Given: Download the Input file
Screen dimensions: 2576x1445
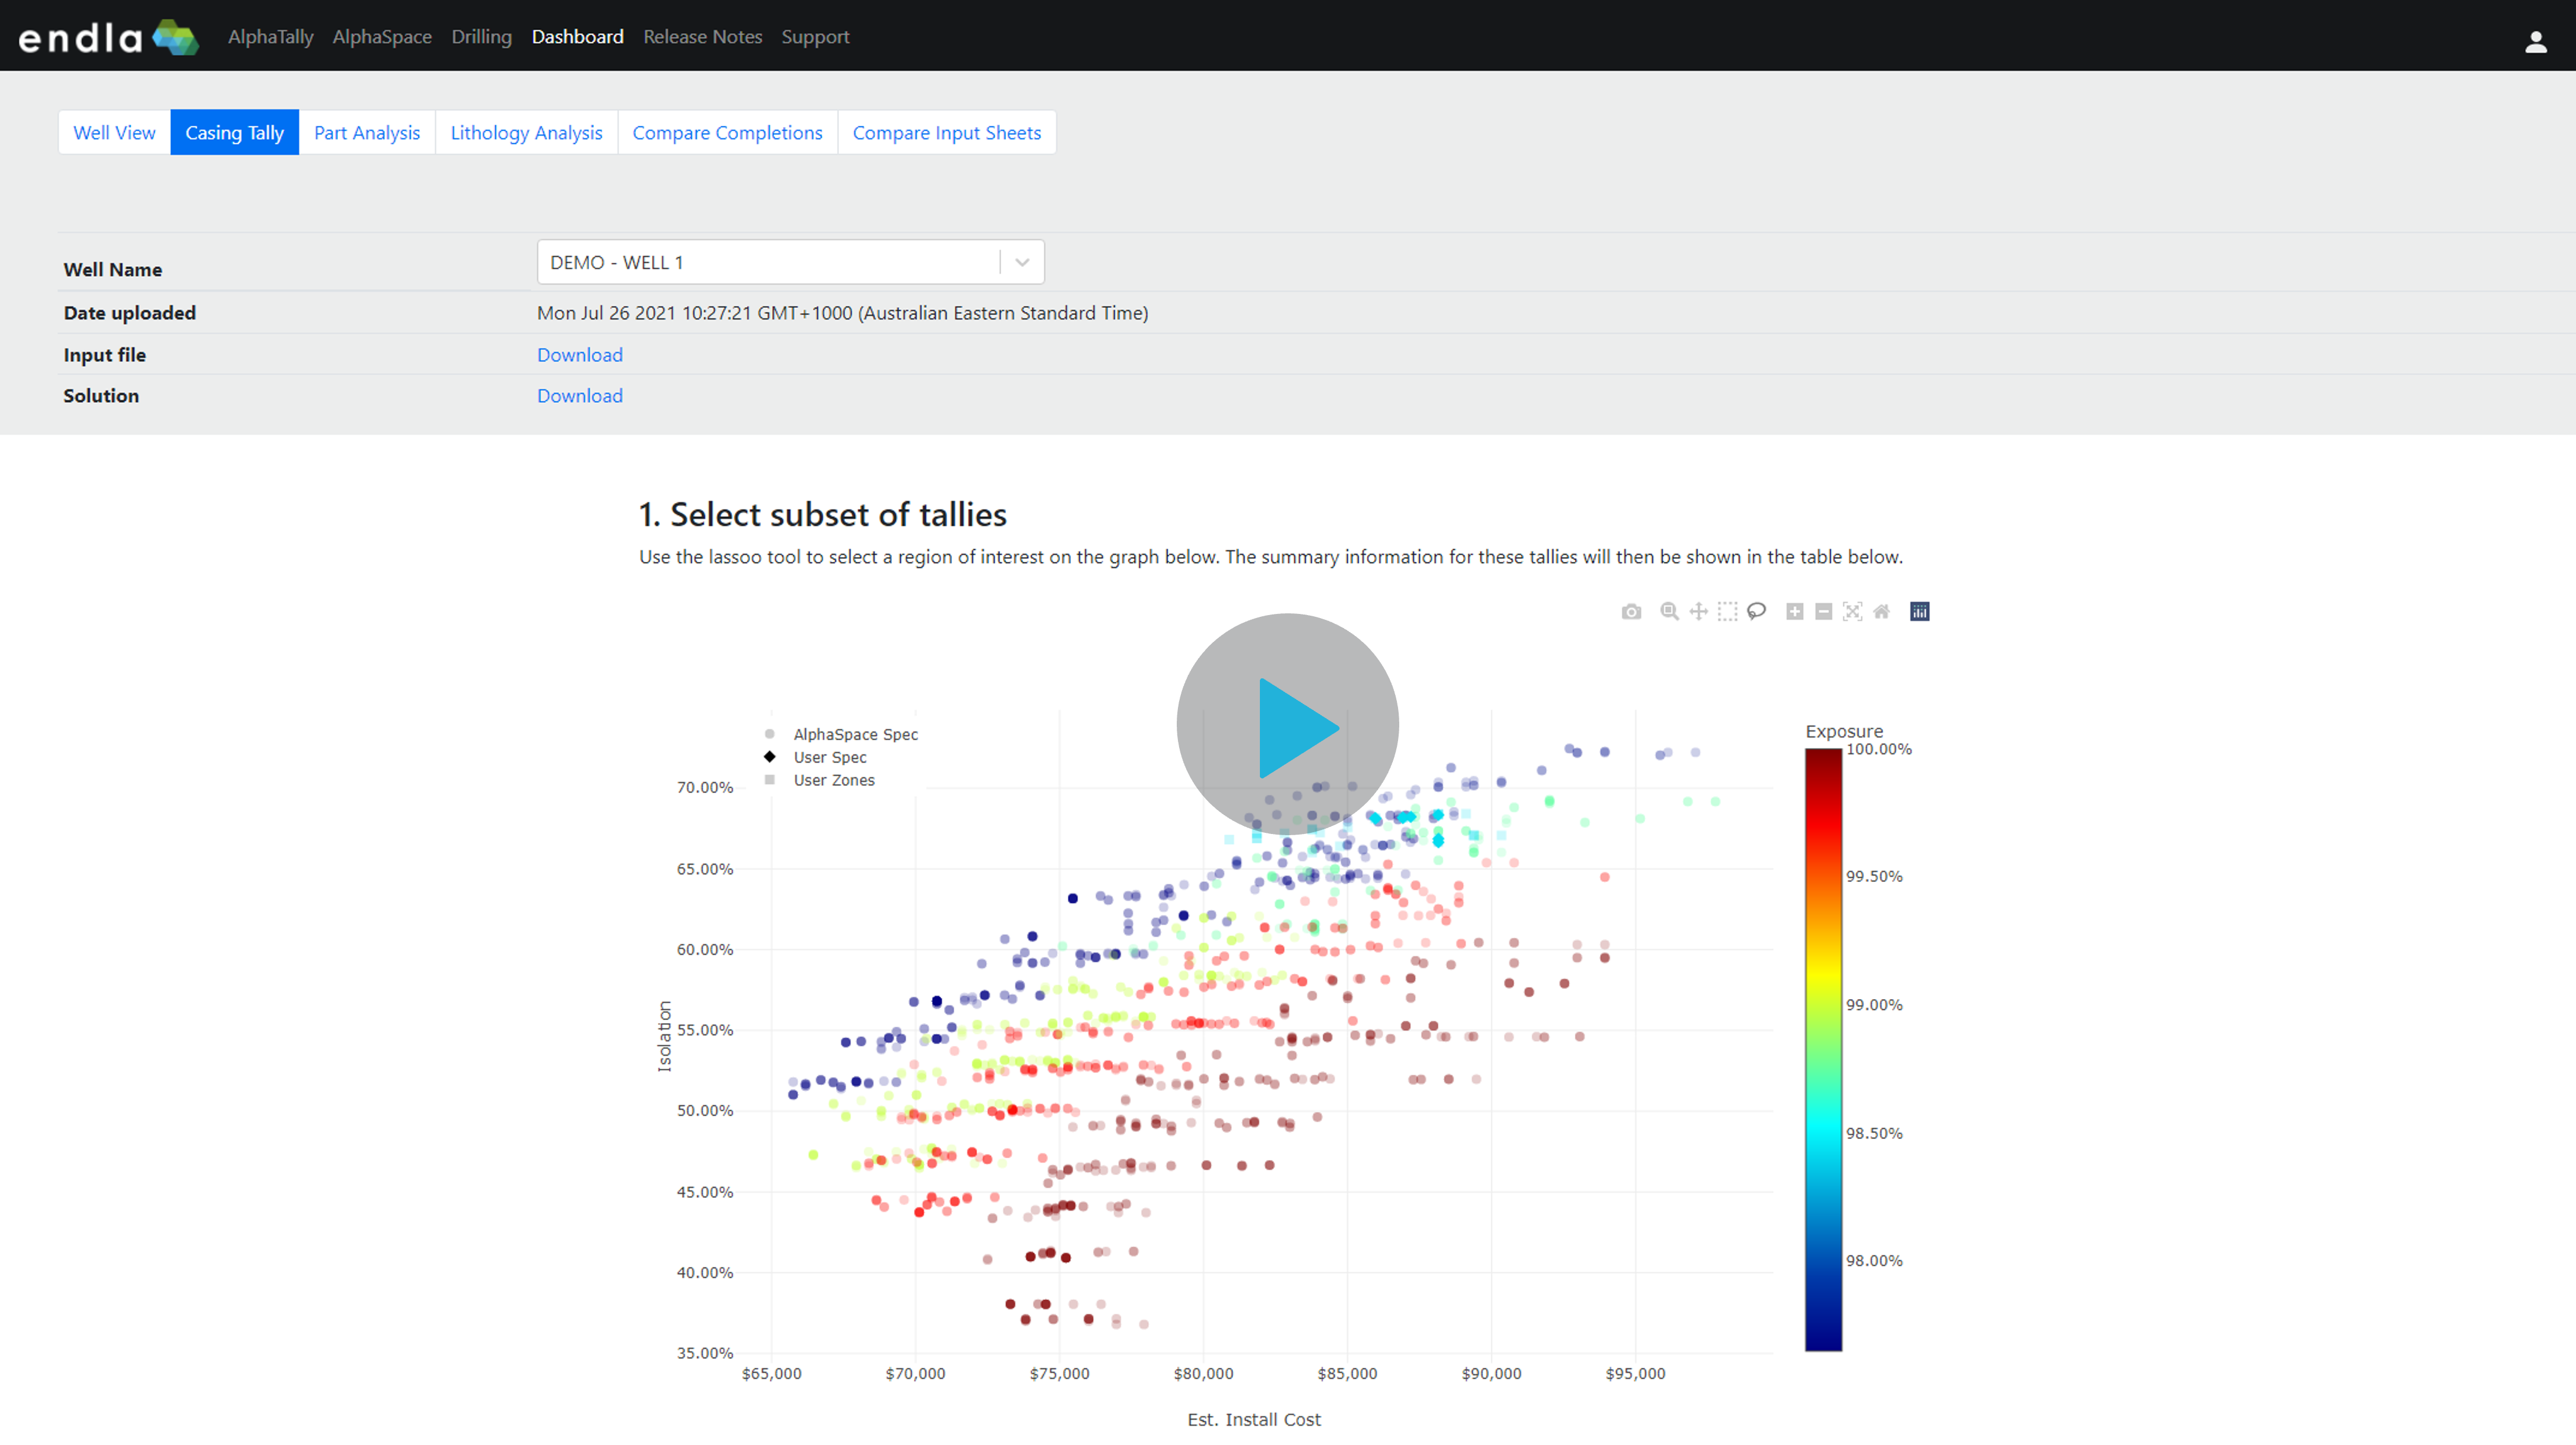Looking at the screenshot, I should 579,354.
